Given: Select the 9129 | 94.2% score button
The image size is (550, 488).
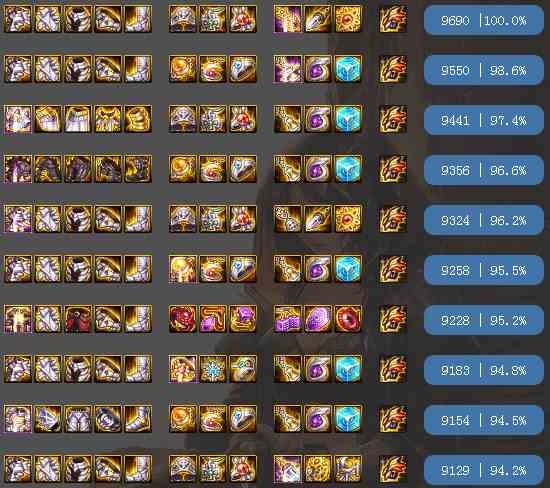Looking at the screenshot, I should click(484, 470).
